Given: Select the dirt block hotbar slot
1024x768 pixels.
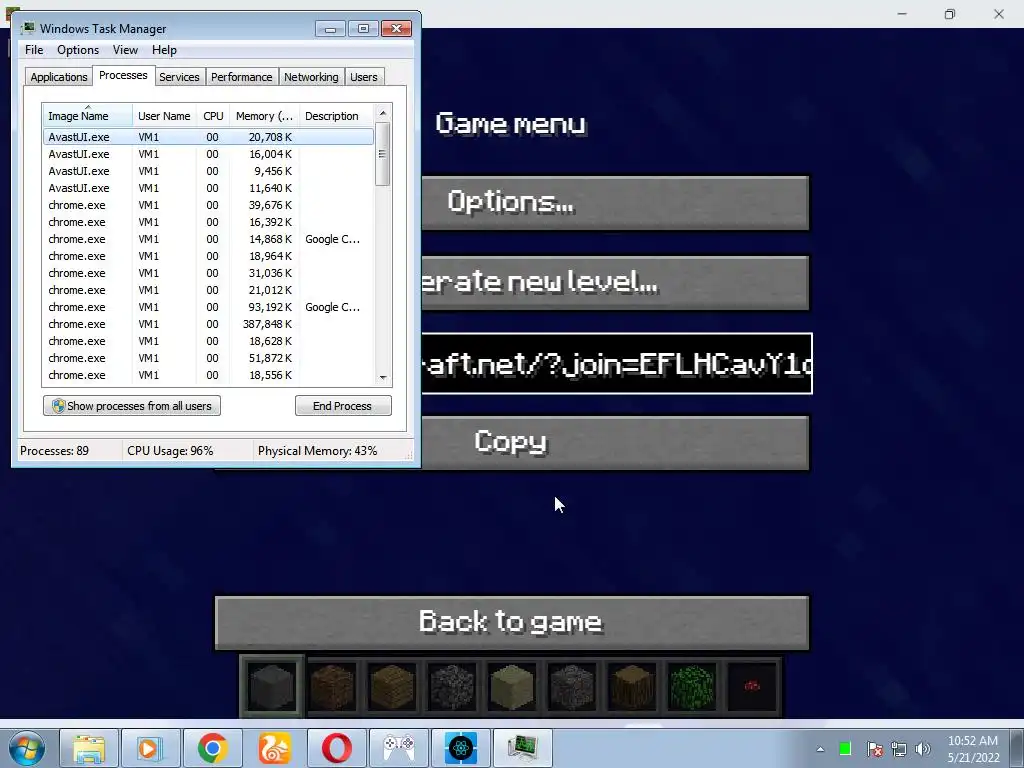Looking at the screenshot, I should (332, 686).
